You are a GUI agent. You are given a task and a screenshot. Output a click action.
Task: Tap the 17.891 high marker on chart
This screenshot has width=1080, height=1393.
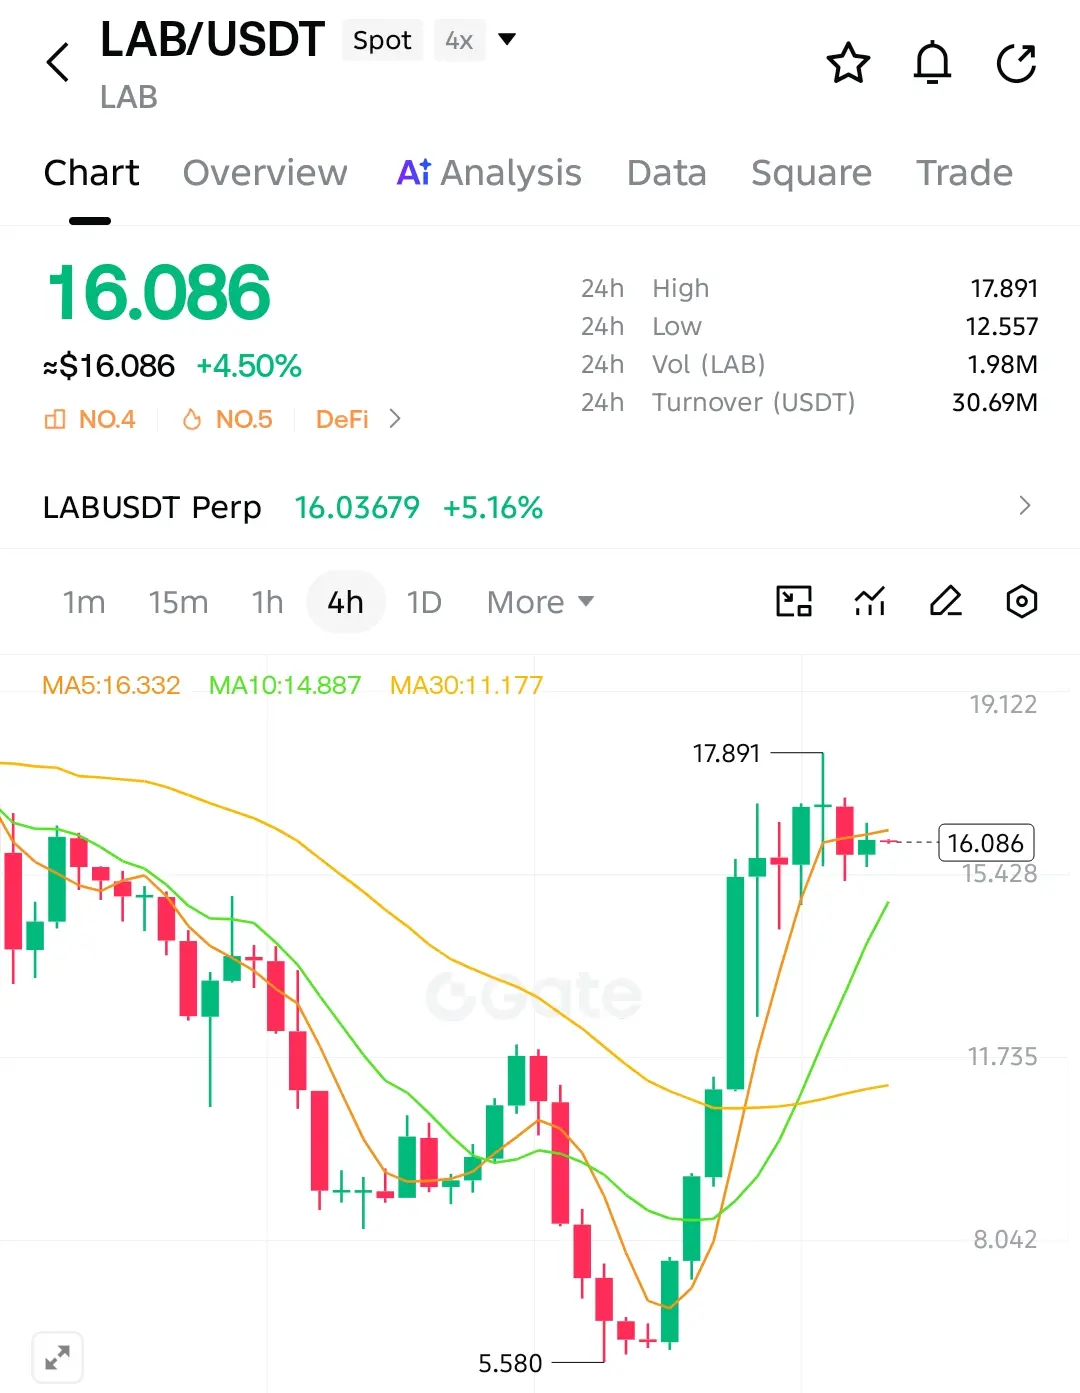(x=726, y=753)
